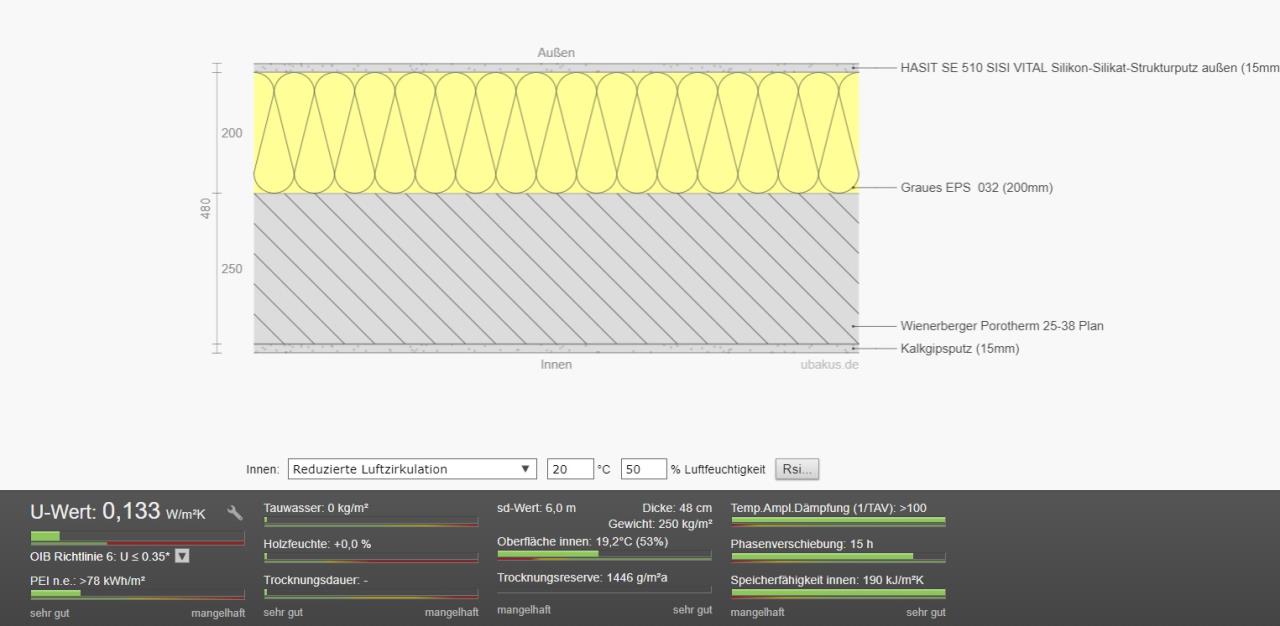Click the Graues EPS 032 (200mm) label
Screen dimensions: 1280x626
tap(976, 188)
